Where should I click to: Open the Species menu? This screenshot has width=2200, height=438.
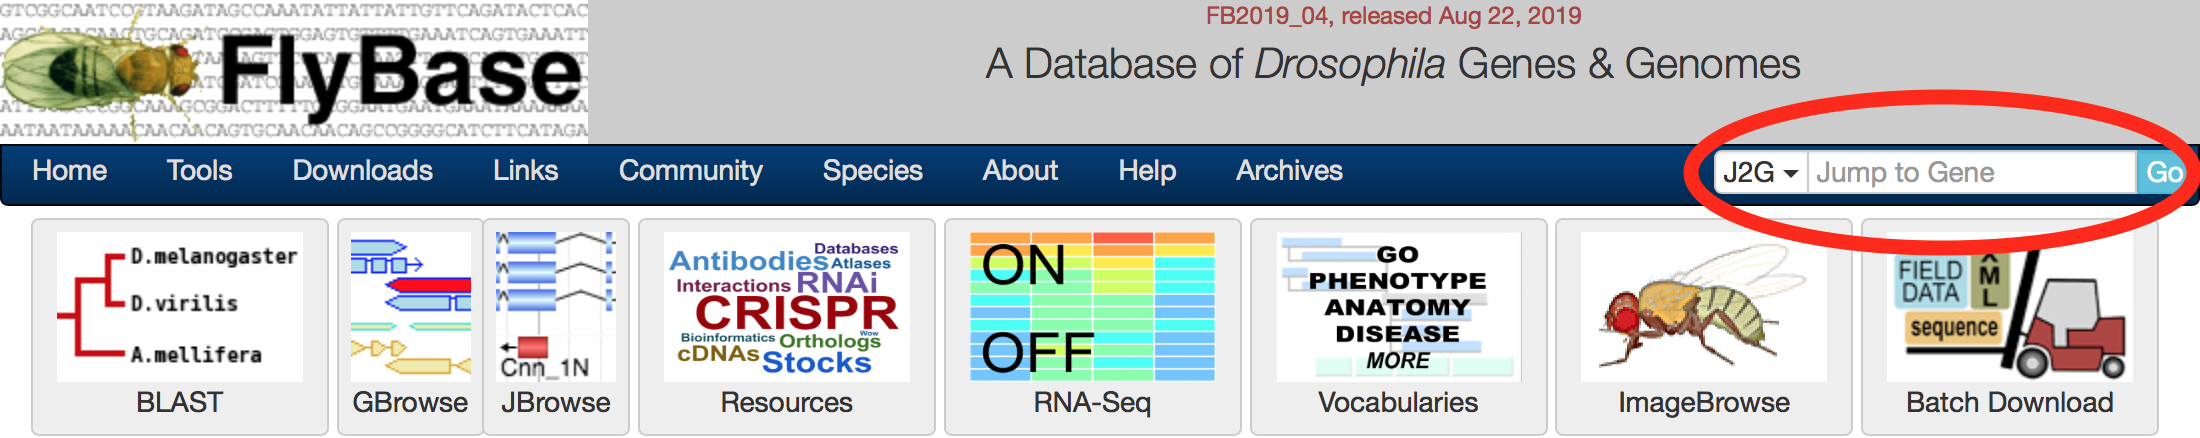pos(873,171)
